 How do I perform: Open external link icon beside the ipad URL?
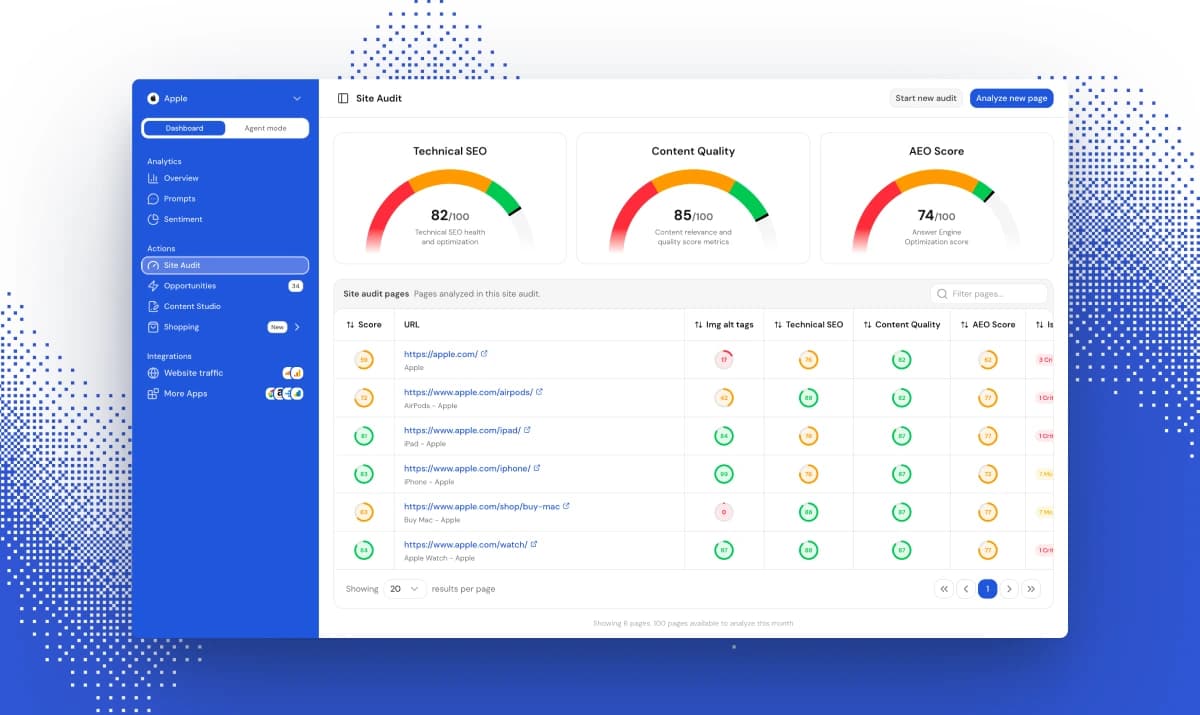527,429
